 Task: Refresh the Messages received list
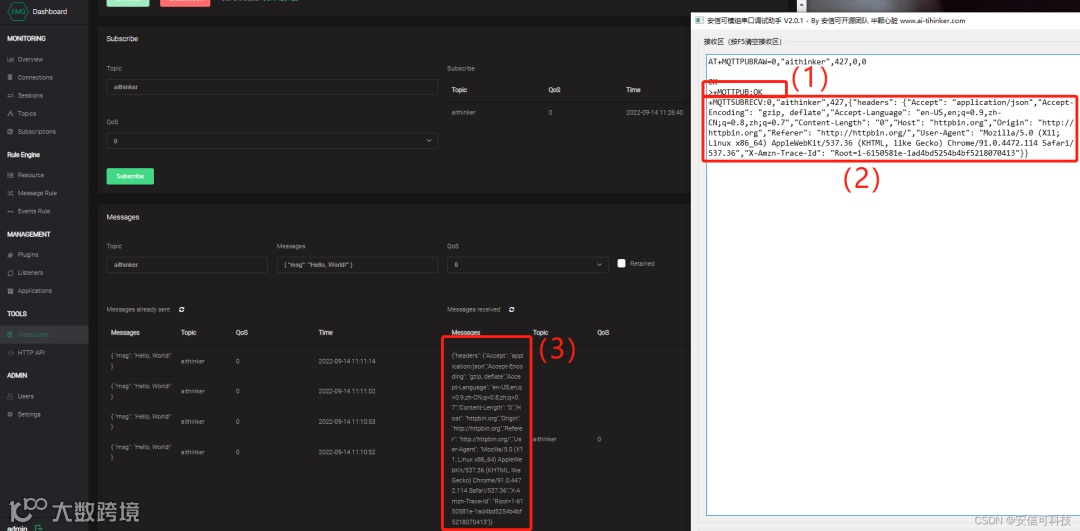pyautogui.click(x=512, y=310)
